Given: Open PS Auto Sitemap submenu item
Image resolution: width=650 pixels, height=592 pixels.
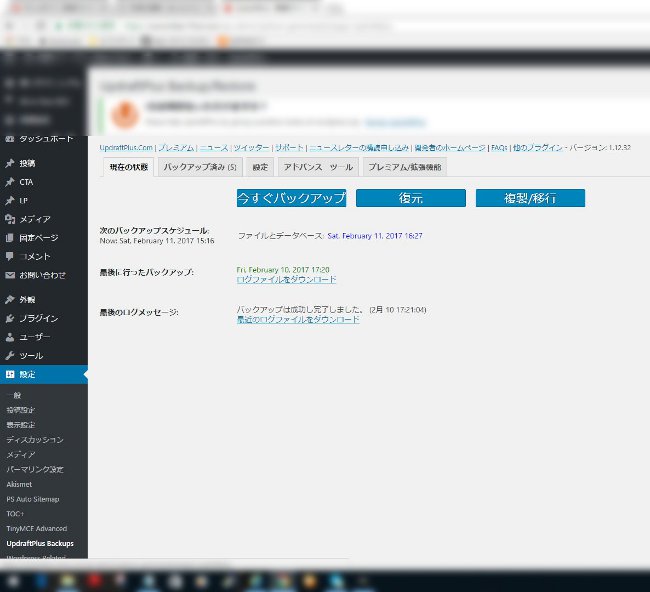Looking at the screenshot, I should (x=33, y=499).
